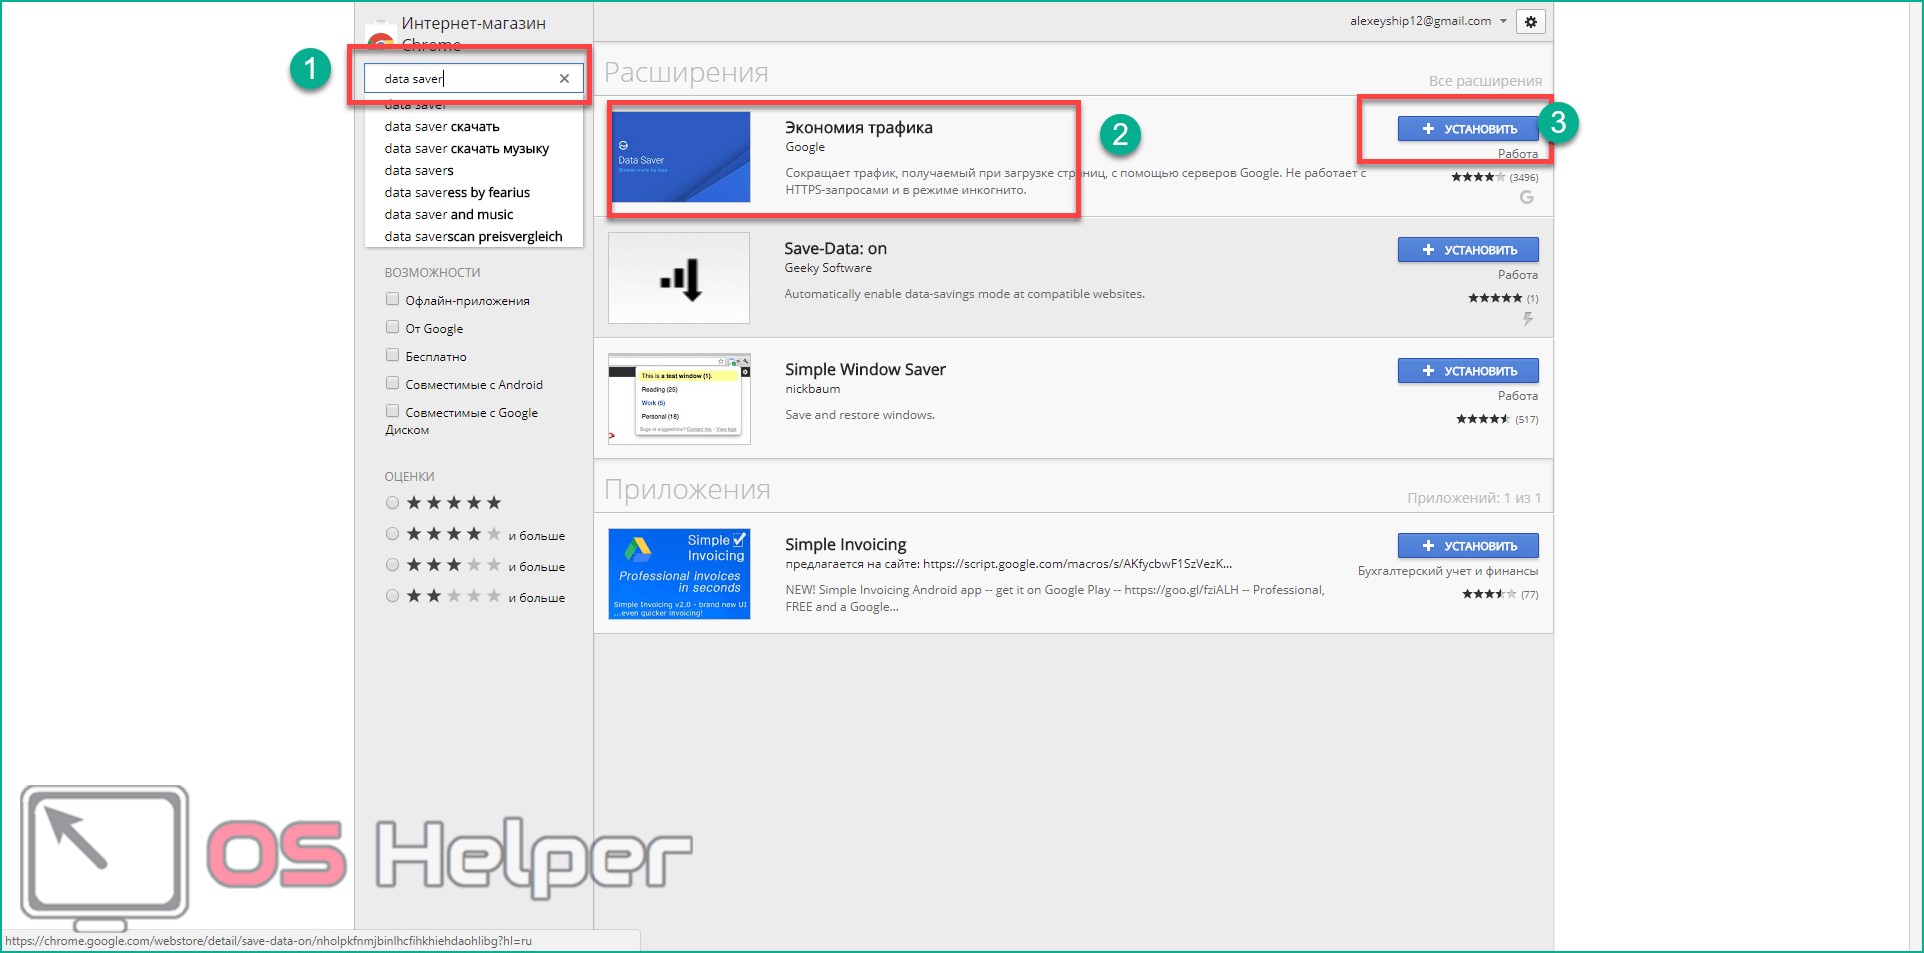Open the 'Simple Invoicing' title link
Screen dimensions: 1924x953
point(845,545)
